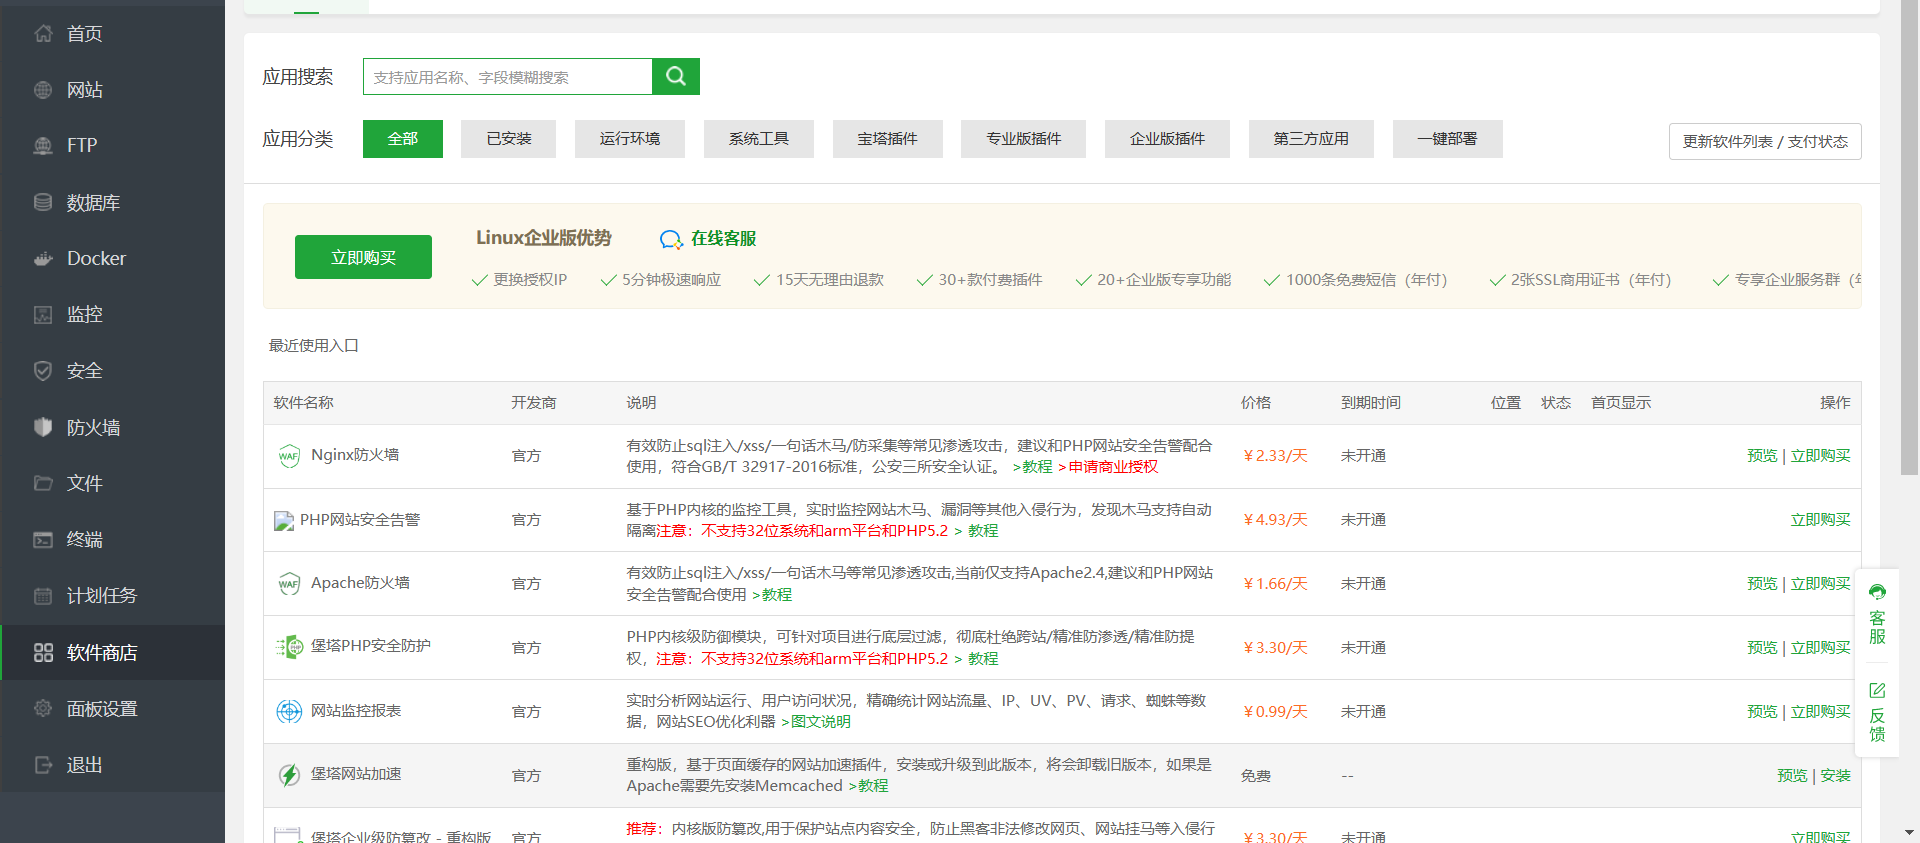Click the terminal icon beside 终端
The image size is (1920, 843).
[43, 540]
